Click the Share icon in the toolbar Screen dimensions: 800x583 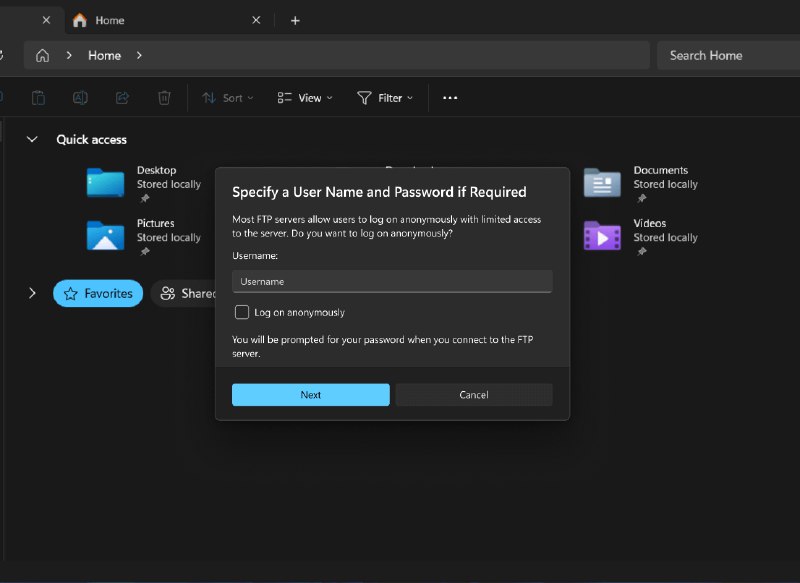pyautogui.click(x=122, y=97)
